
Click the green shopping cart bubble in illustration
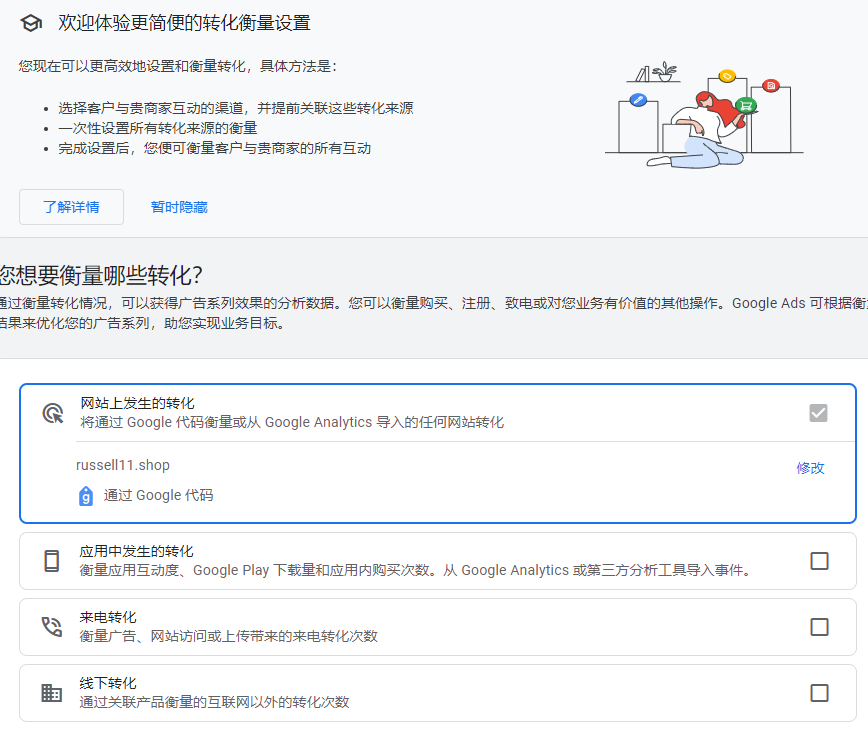point(744,104)
